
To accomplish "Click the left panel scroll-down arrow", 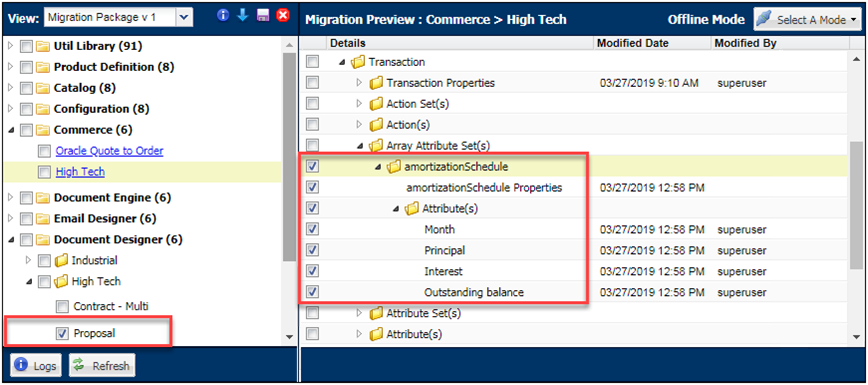I will [290, 337].
